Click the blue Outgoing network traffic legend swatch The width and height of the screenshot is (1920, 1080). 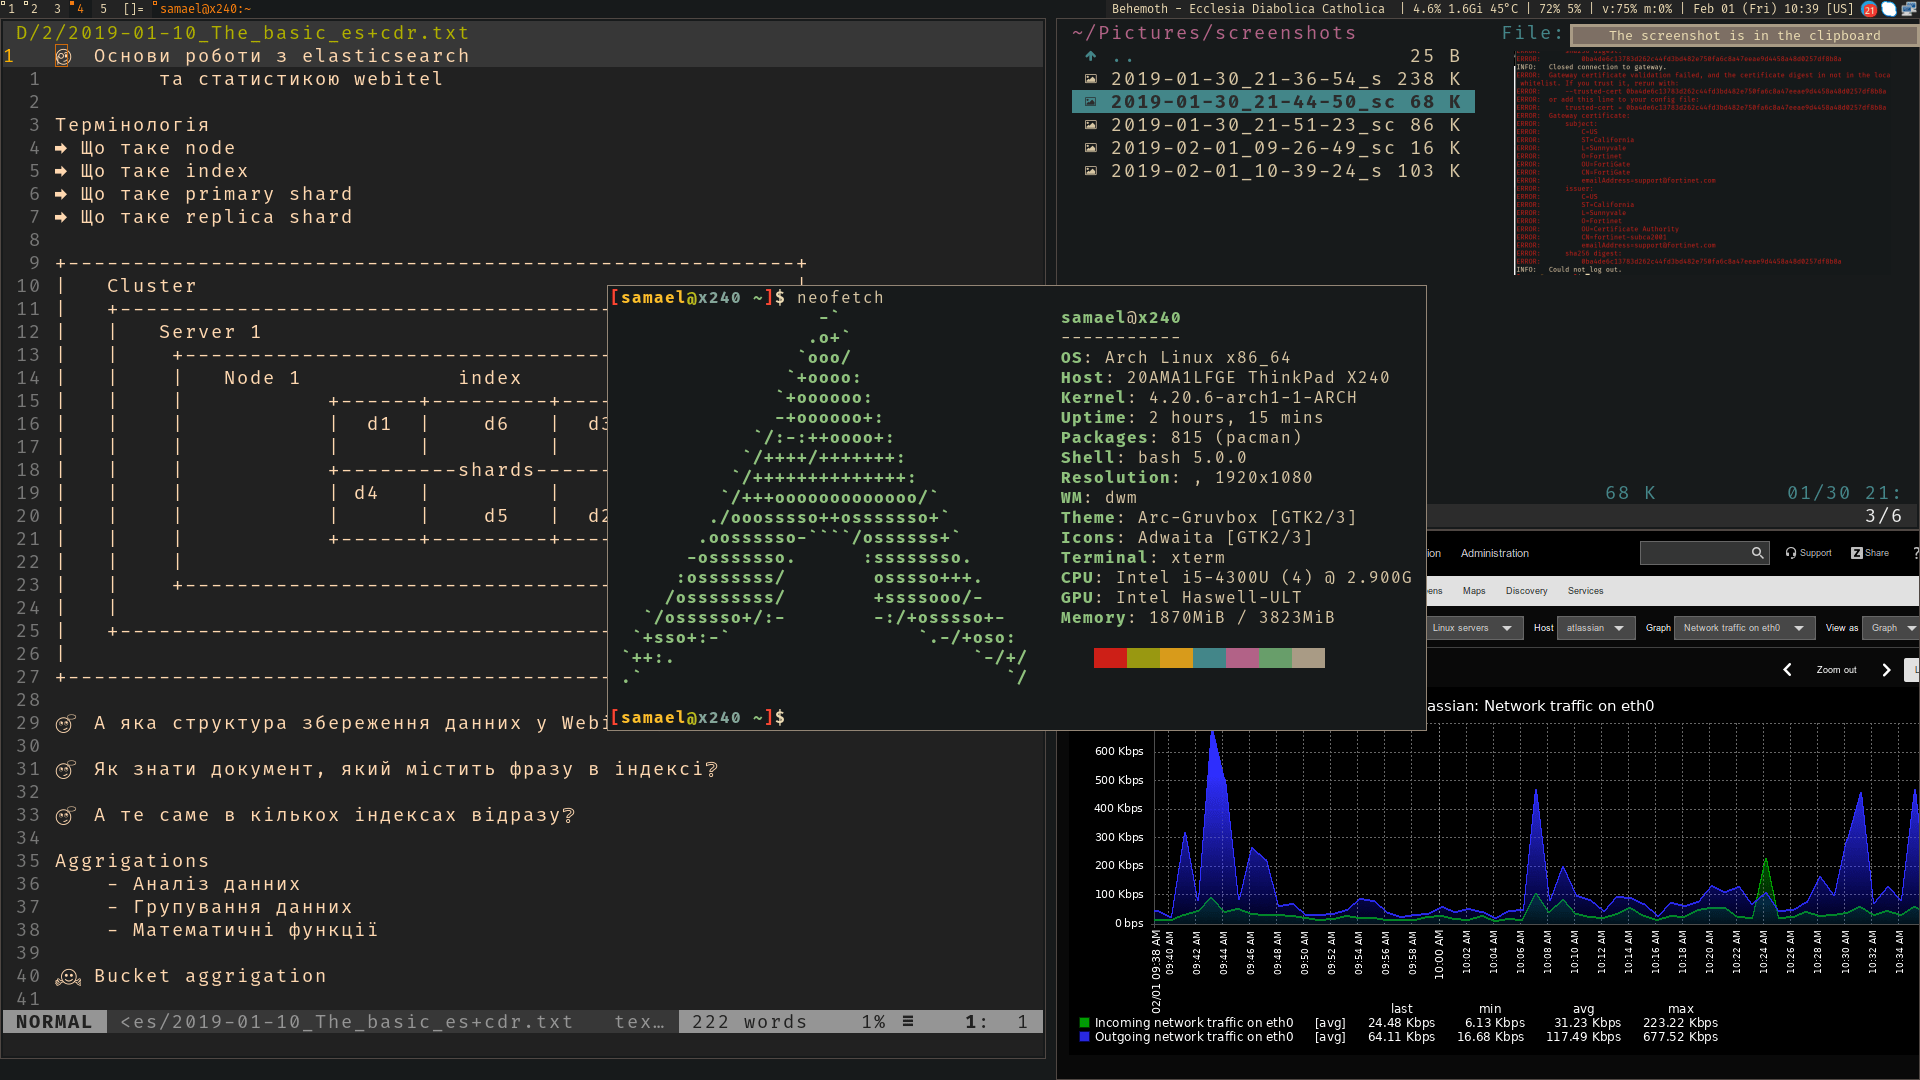[x=1084, y=1037]
